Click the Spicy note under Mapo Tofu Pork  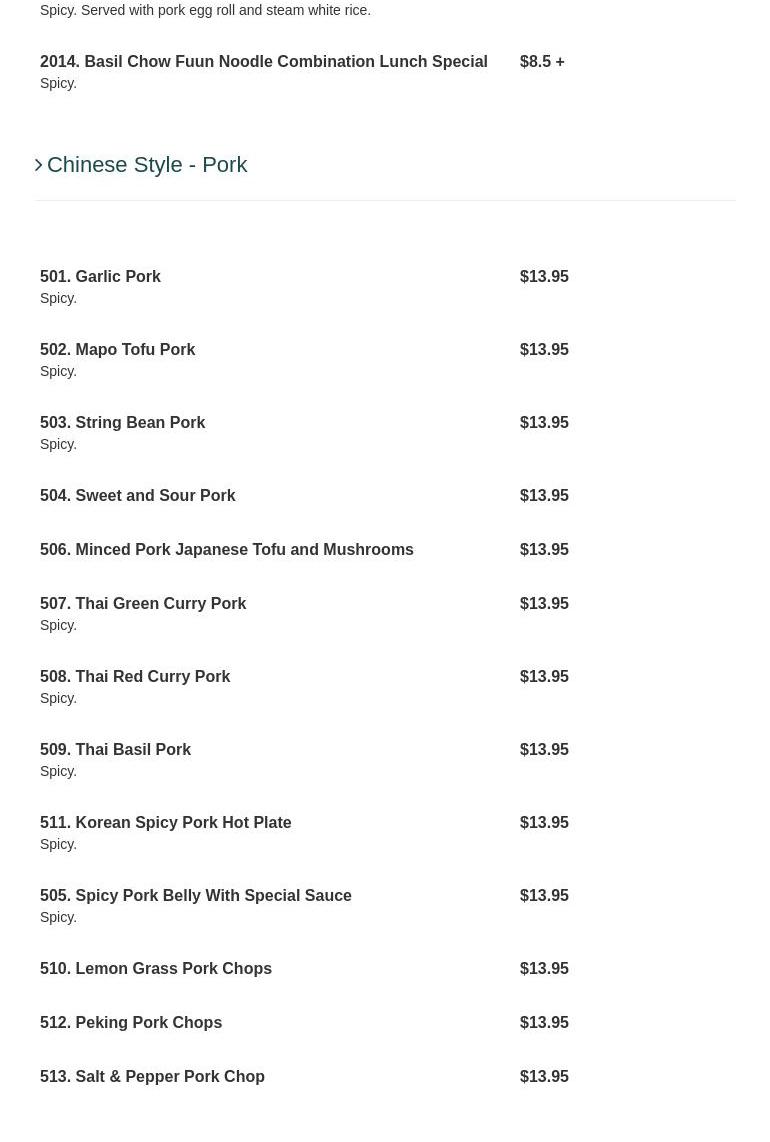[x=58, y=372]
